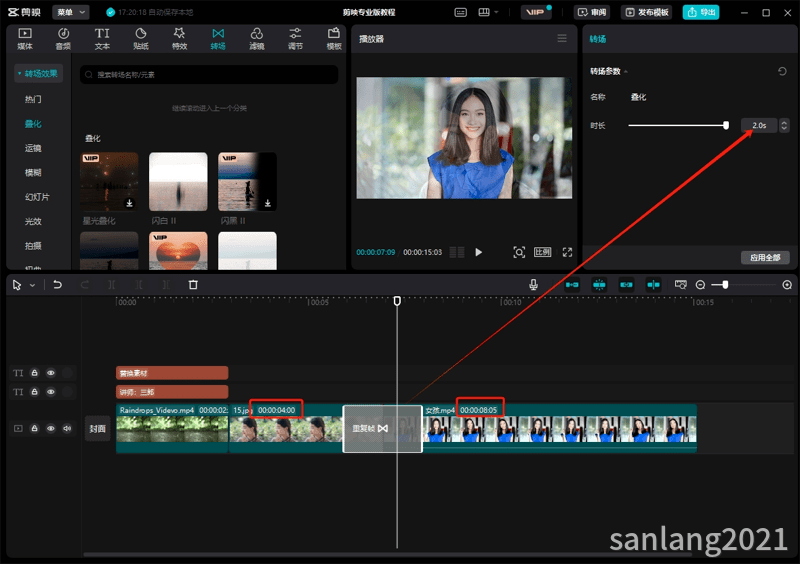Select the 热门 popular category

33,99
